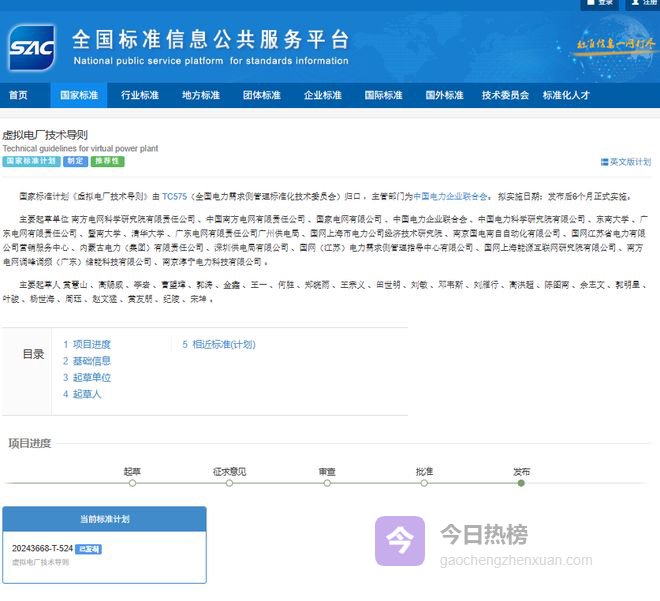Open plan 20243668-T-524 card entry
The width and height of the screenshot is (660, 601).
coord(42,549)
